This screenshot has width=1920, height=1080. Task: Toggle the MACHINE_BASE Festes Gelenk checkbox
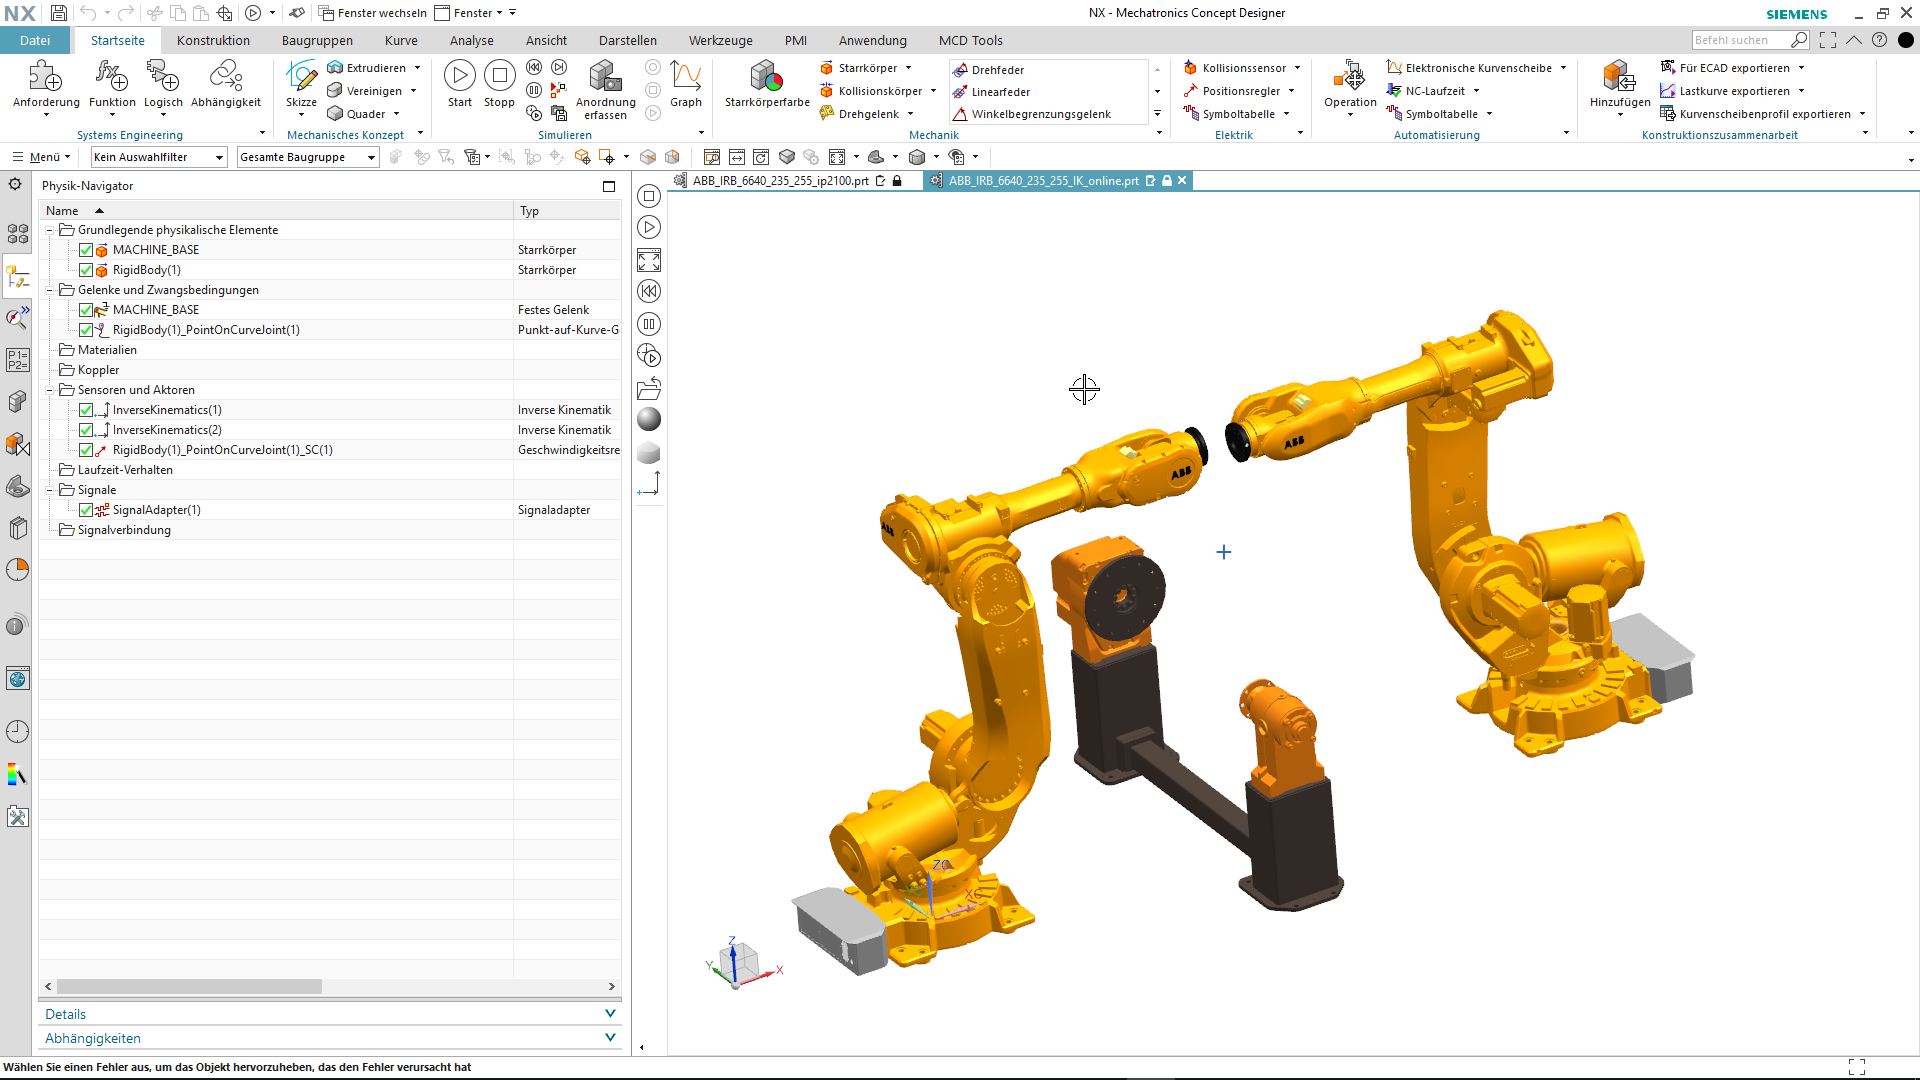coord(86,310)
